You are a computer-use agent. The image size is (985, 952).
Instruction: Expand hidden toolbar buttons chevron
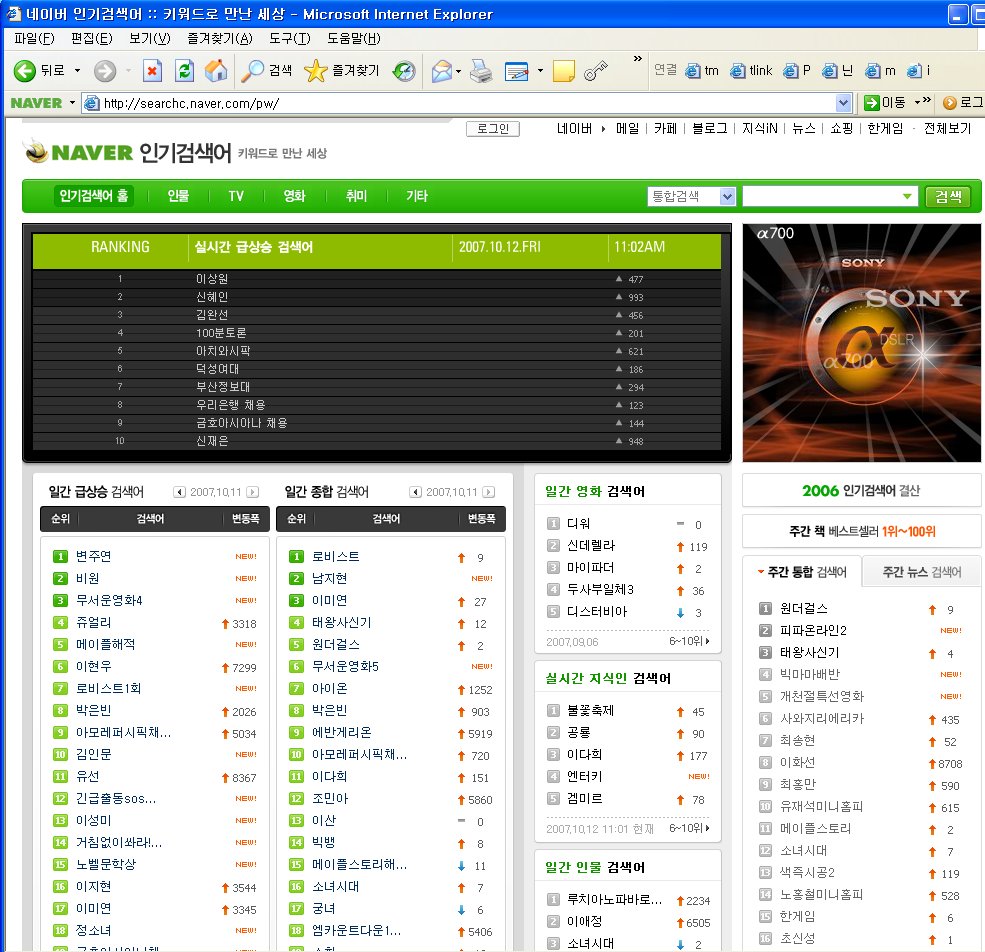pyautogui.click(x=638, y=58)
